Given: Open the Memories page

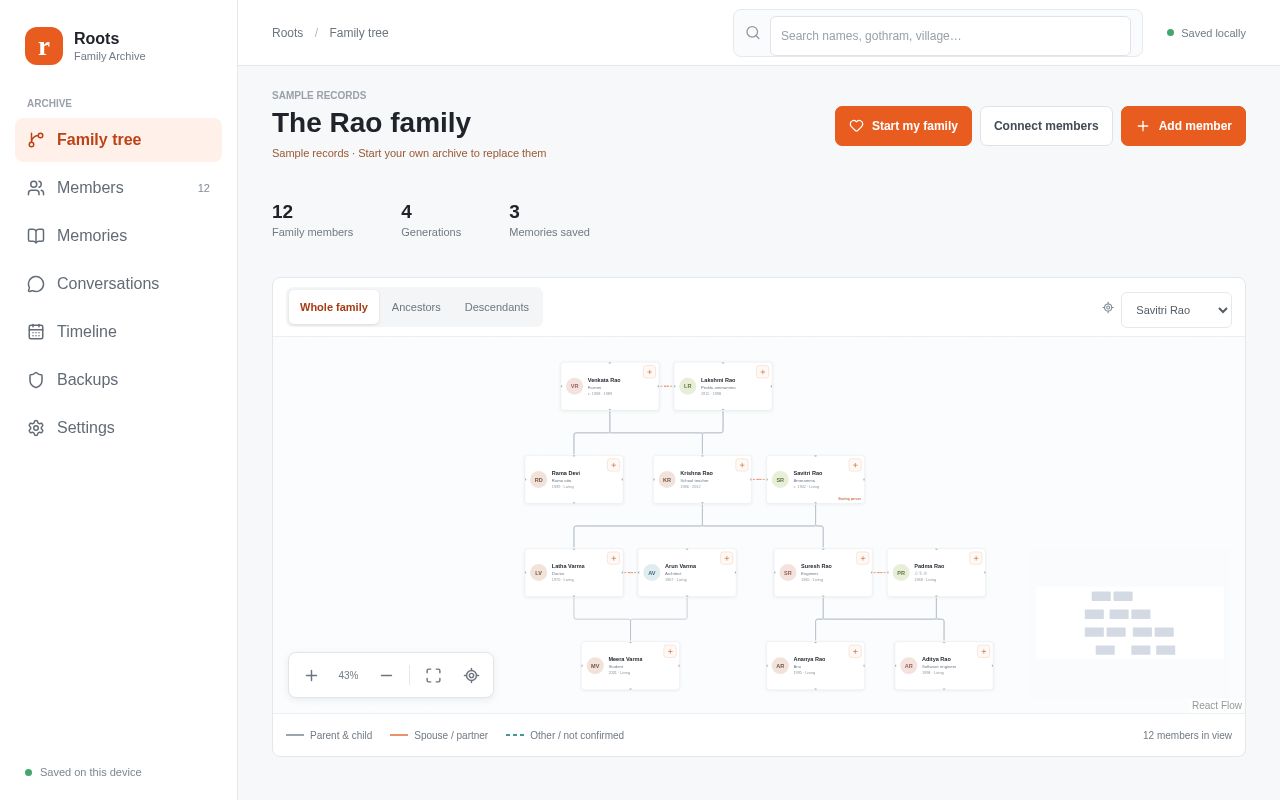Looking at the screenshot, I should tap(118, 236).
